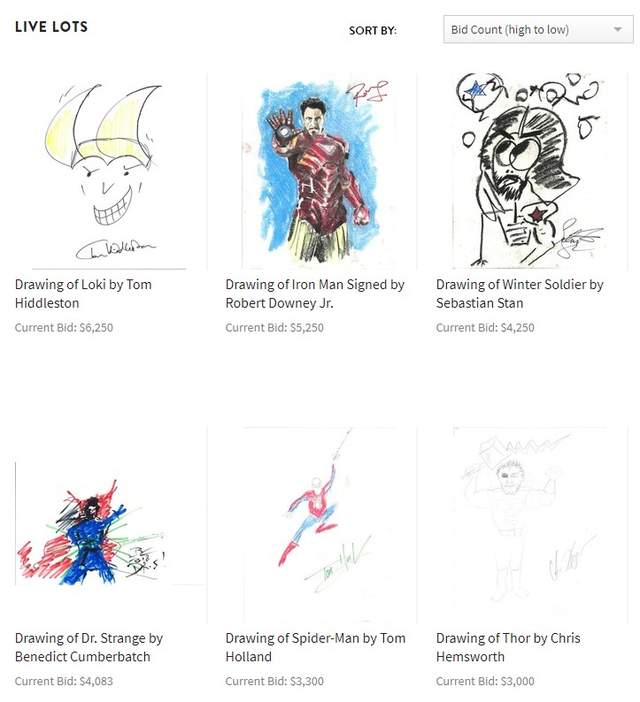Follow the Drawing of Loki by Tom Hiddleston link
This screenshot has height=702, width=640.
coord(83,294)
